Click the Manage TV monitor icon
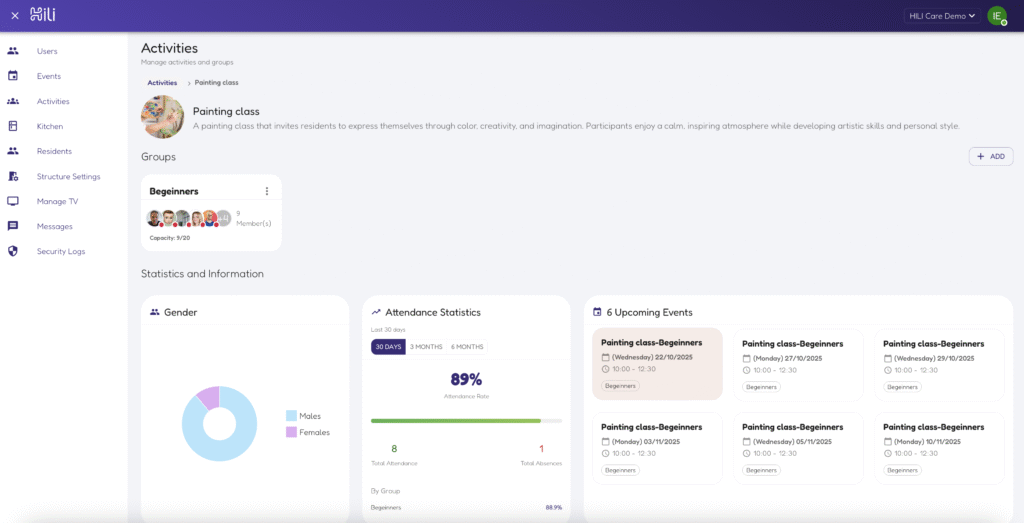The width and height of the screenshot is (1024, 523). click(13, 201)
